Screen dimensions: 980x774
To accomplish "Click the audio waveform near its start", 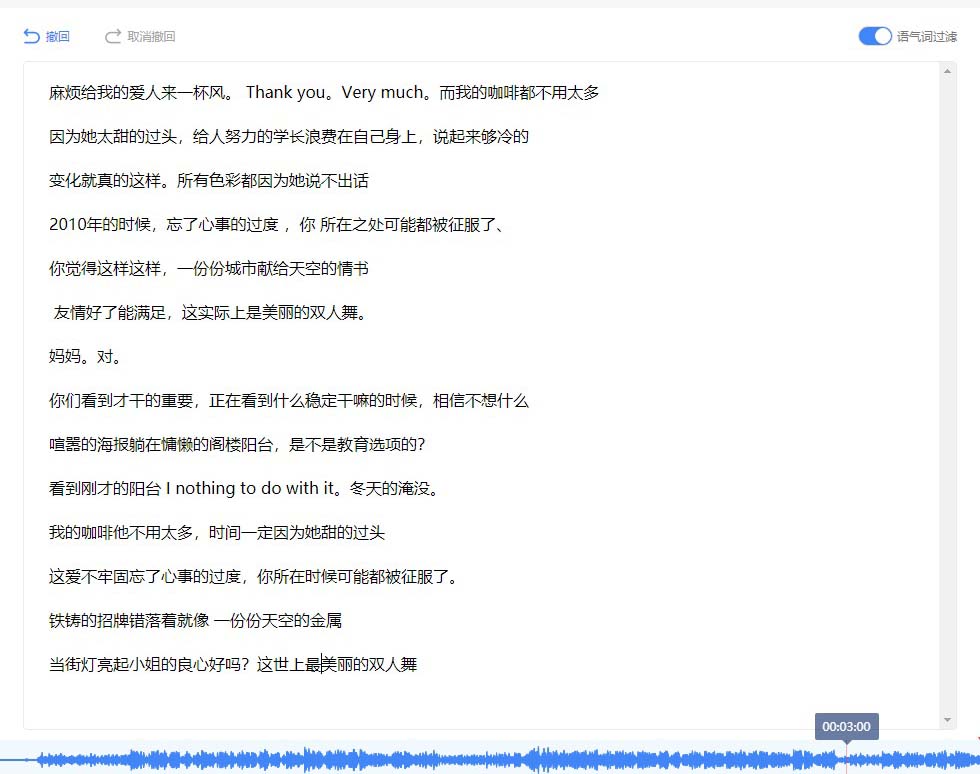I will click(60, 760).
